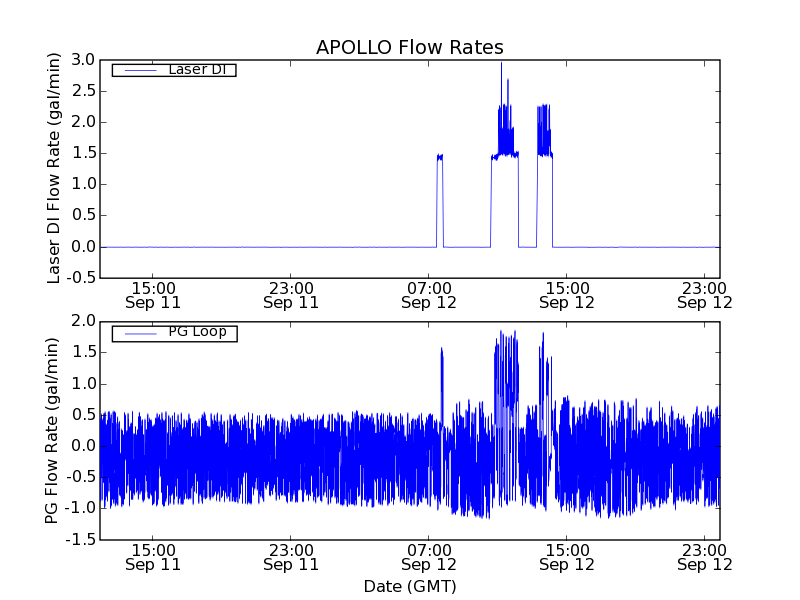
Task: Click "23:00 Sep 11" under the PG Loop plot
Action: click(291, 557)
